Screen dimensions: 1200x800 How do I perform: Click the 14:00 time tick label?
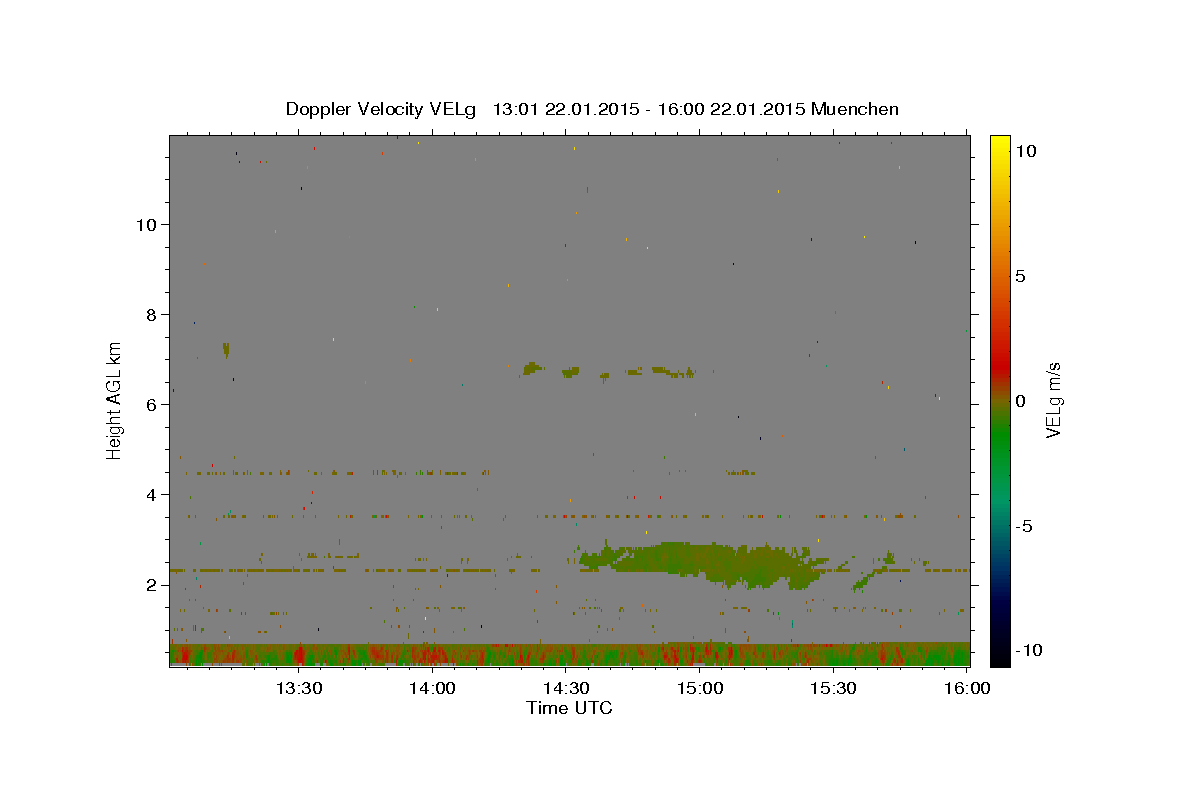click(432, 688)
